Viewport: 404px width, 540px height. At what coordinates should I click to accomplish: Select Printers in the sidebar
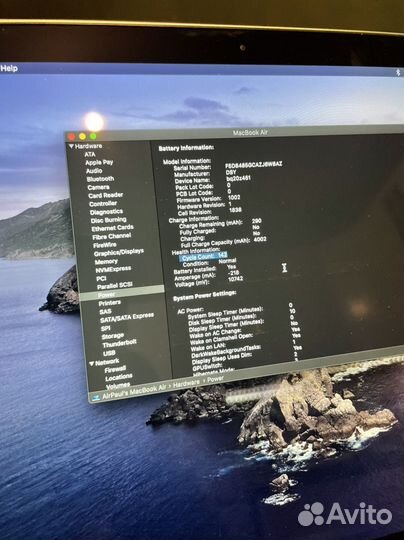[x=110, y=303]
